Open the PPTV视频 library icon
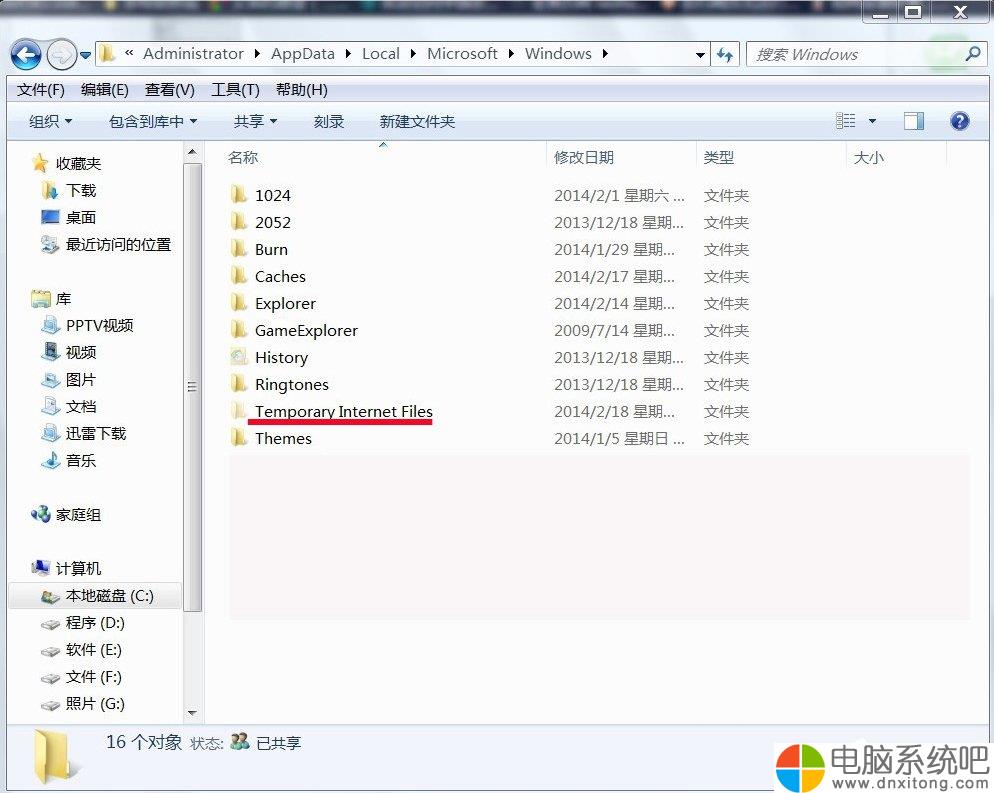This screenshot has height=793, width=994. coord(50,326)
